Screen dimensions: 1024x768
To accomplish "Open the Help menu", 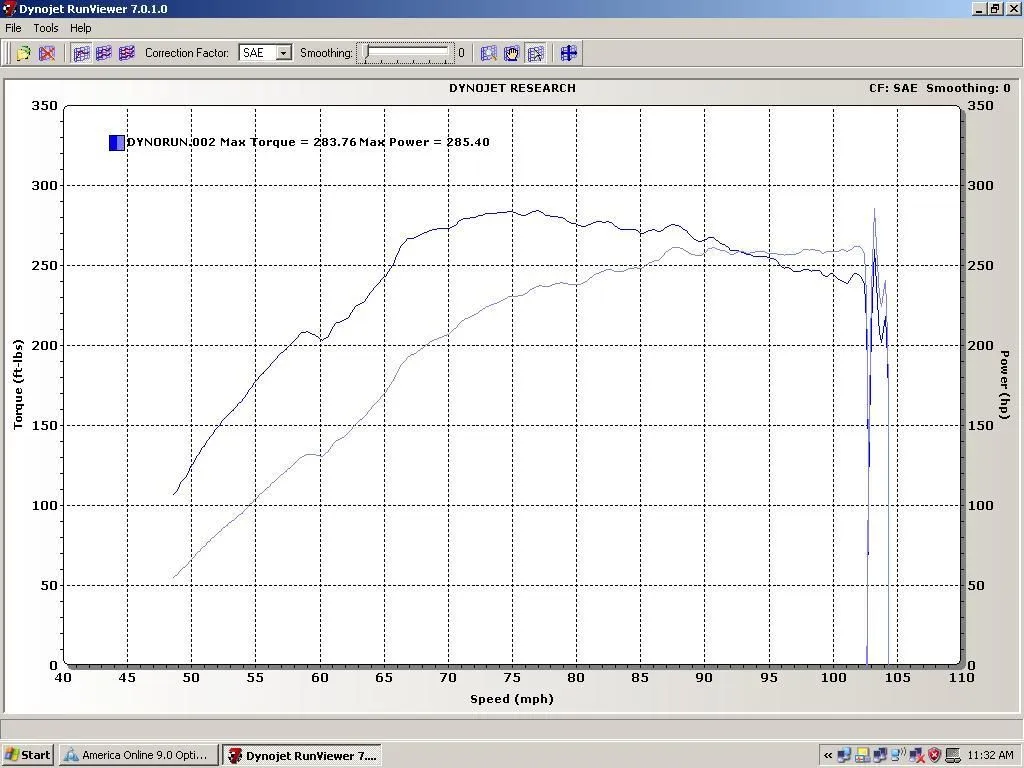I will click(80, 28).
